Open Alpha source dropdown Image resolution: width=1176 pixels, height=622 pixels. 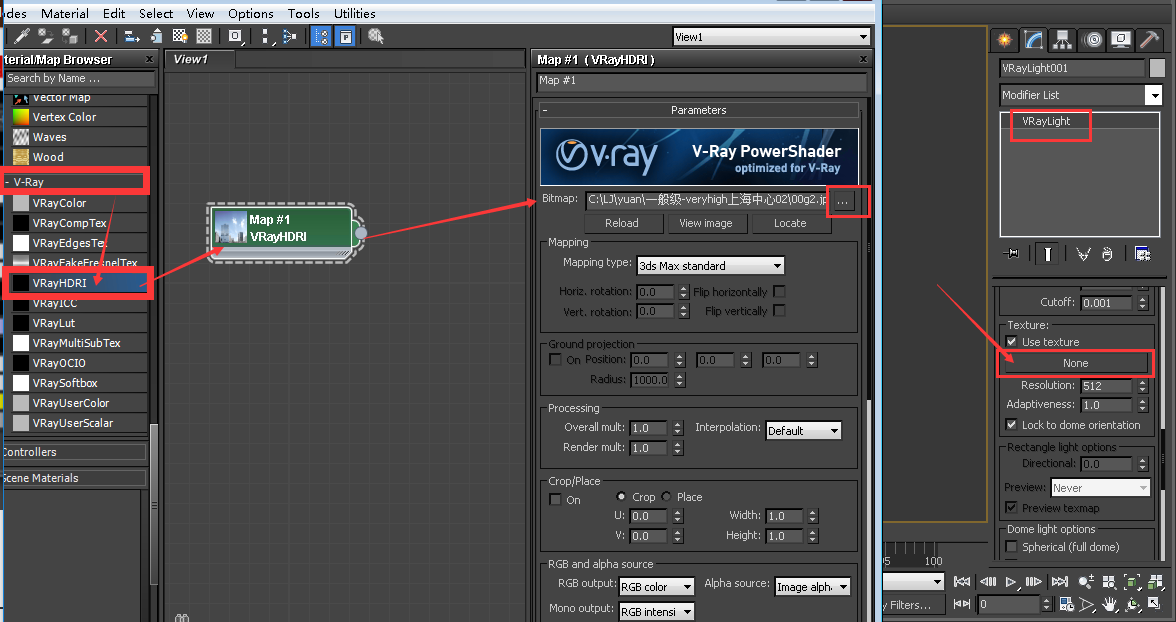click(812, 587)
